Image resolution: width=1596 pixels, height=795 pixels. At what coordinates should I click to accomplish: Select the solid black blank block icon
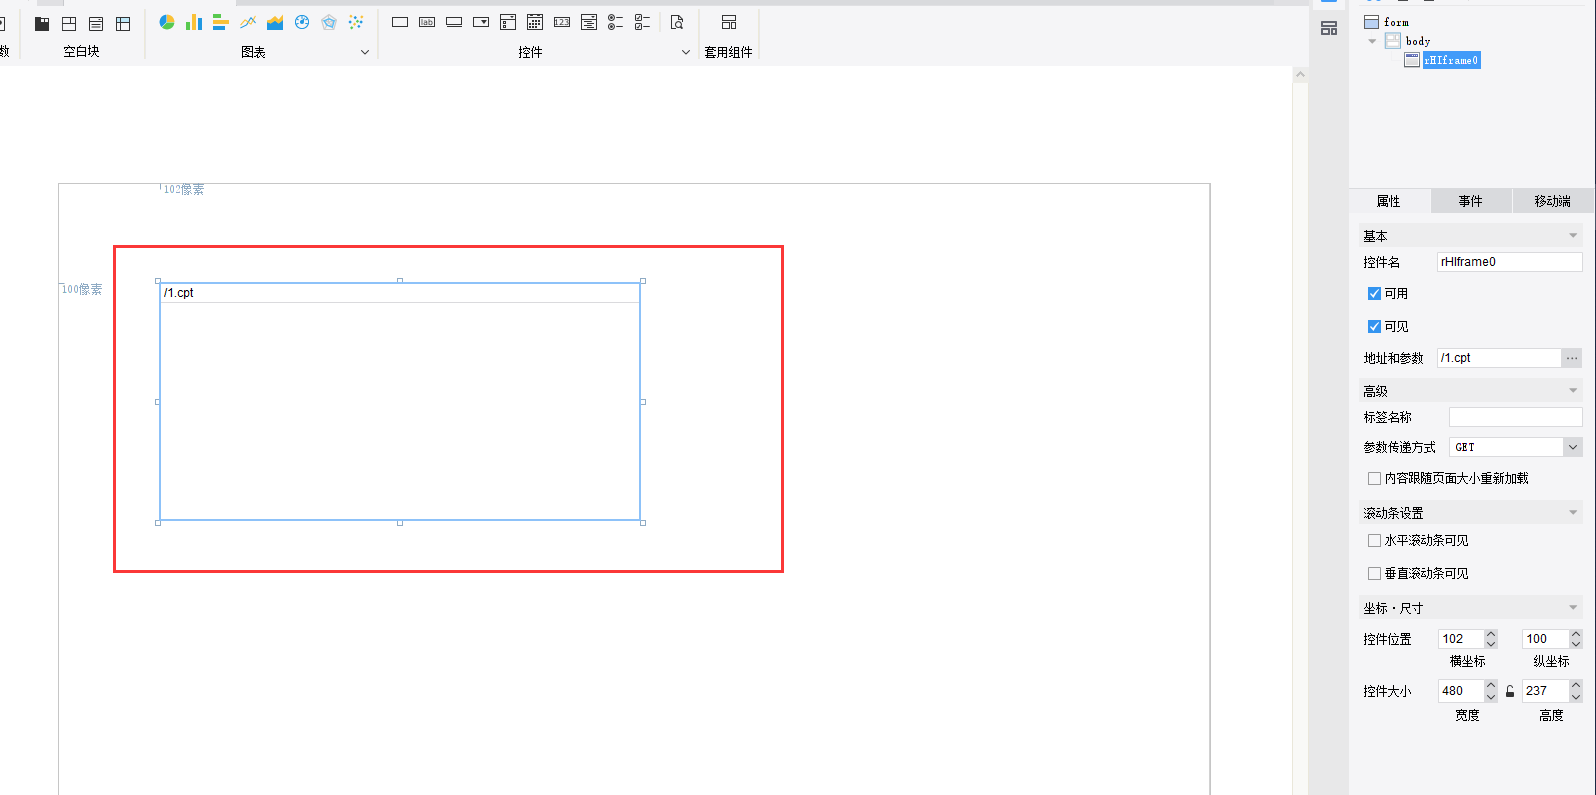point(42,23)
